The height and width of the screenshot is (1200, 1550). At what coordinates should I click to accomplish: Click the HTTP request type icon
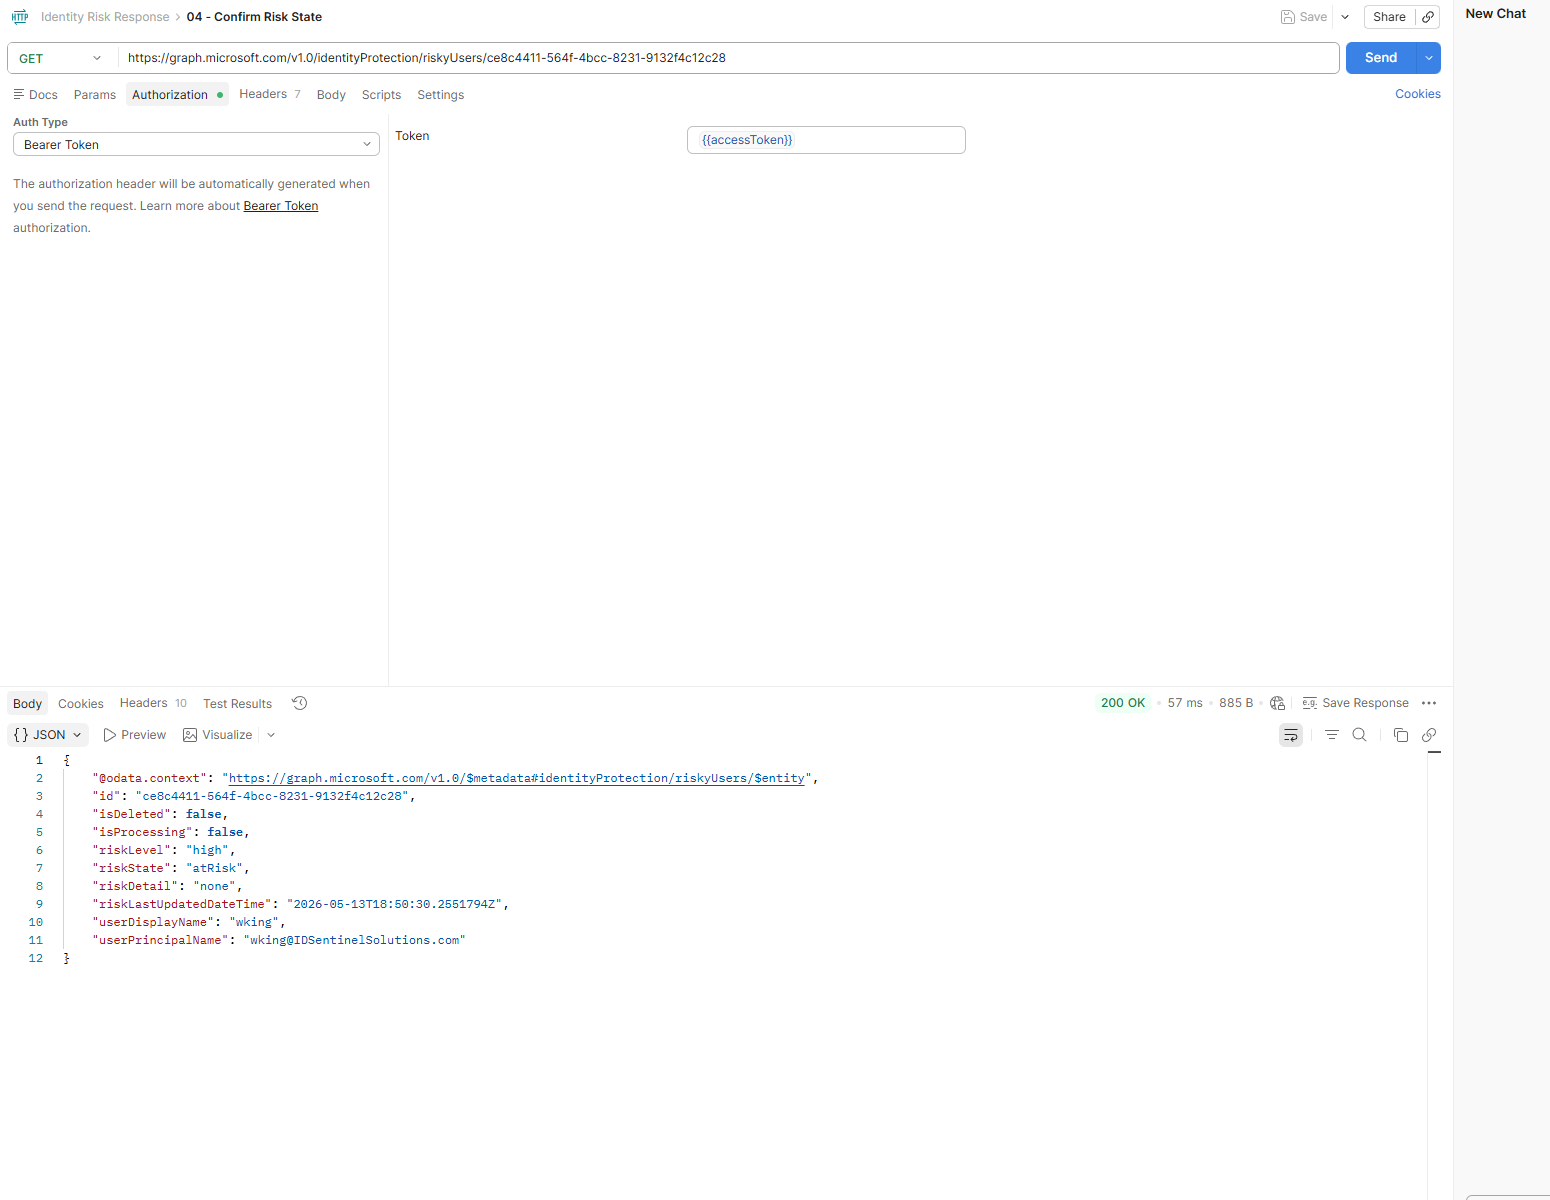click(20, 17)
